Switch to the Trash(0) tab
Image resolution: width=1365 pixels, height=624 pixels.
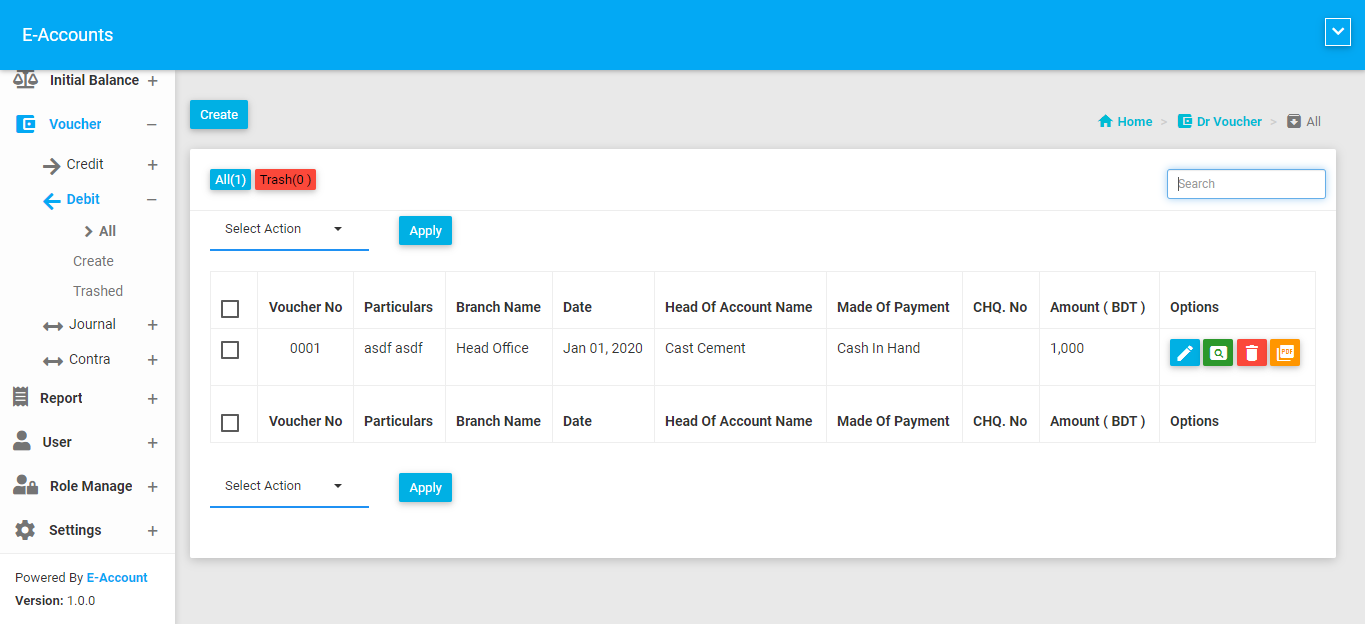click(285, 180)
